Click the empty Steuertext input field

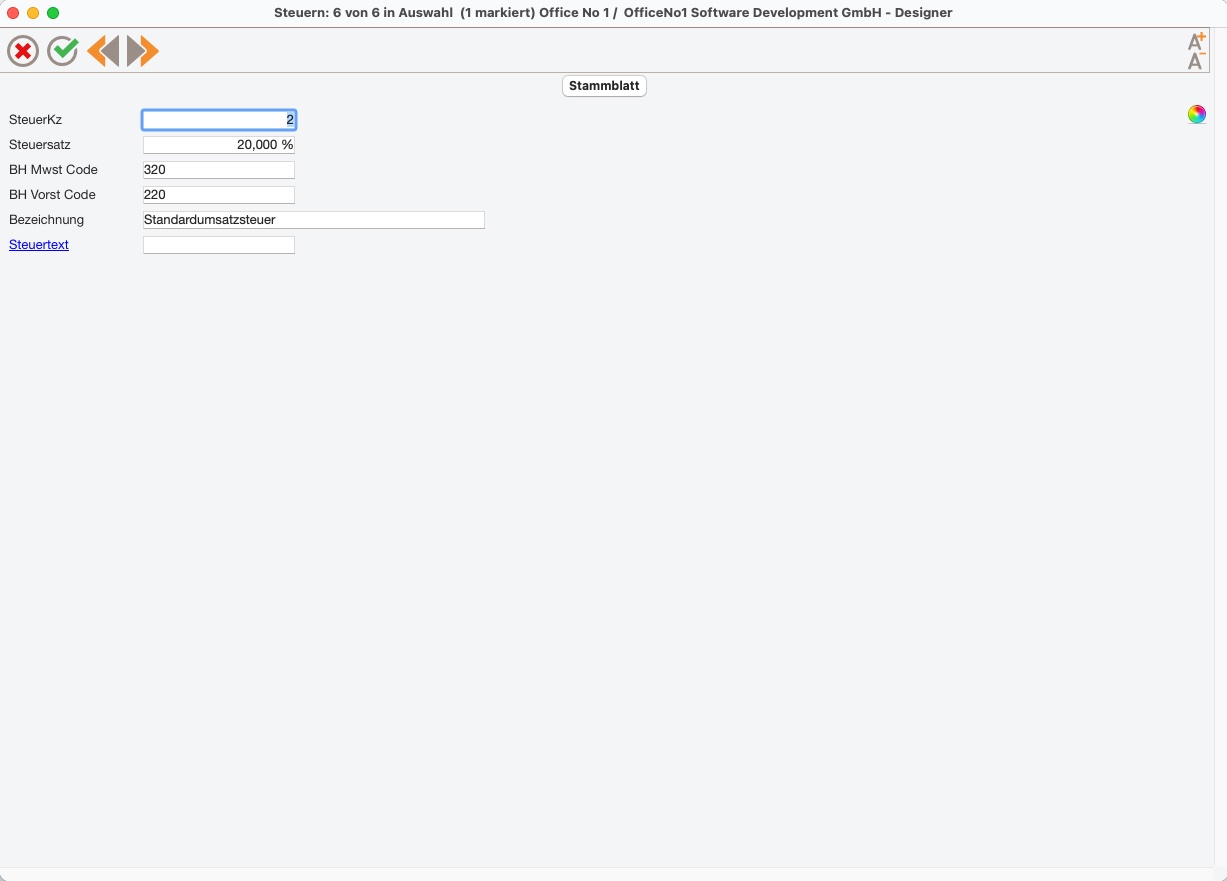[x=219, y=245]
